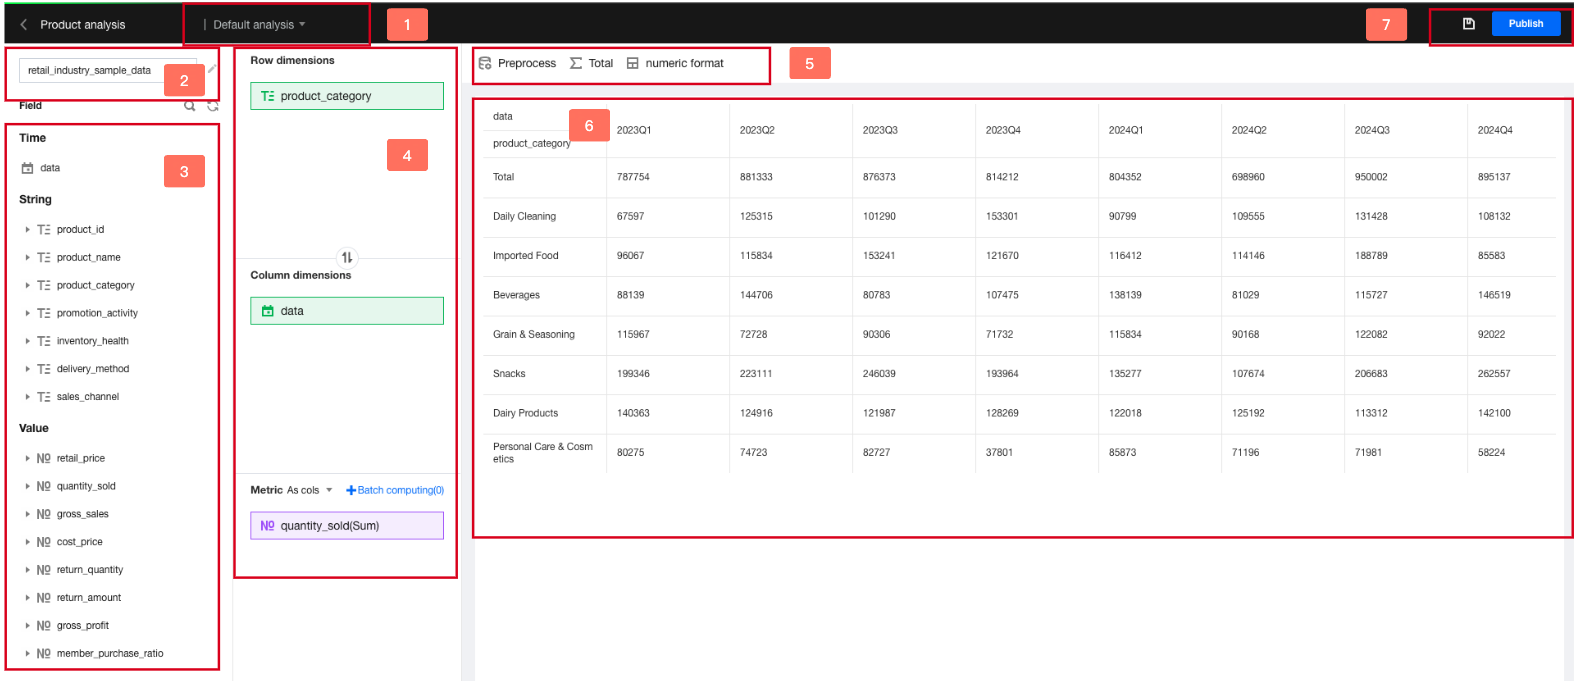Image resolution: width=1579 pixels, height=681 pixels.
Task: Select the Snacks row label
Action: point(509,374)
